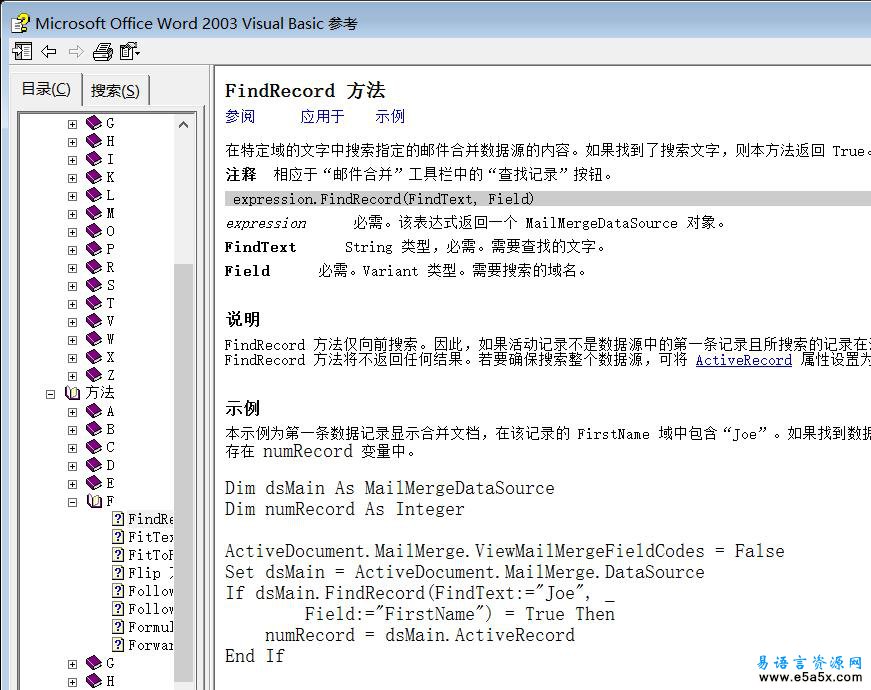Click the tree scrollbar up arrow

click(185, 125)
